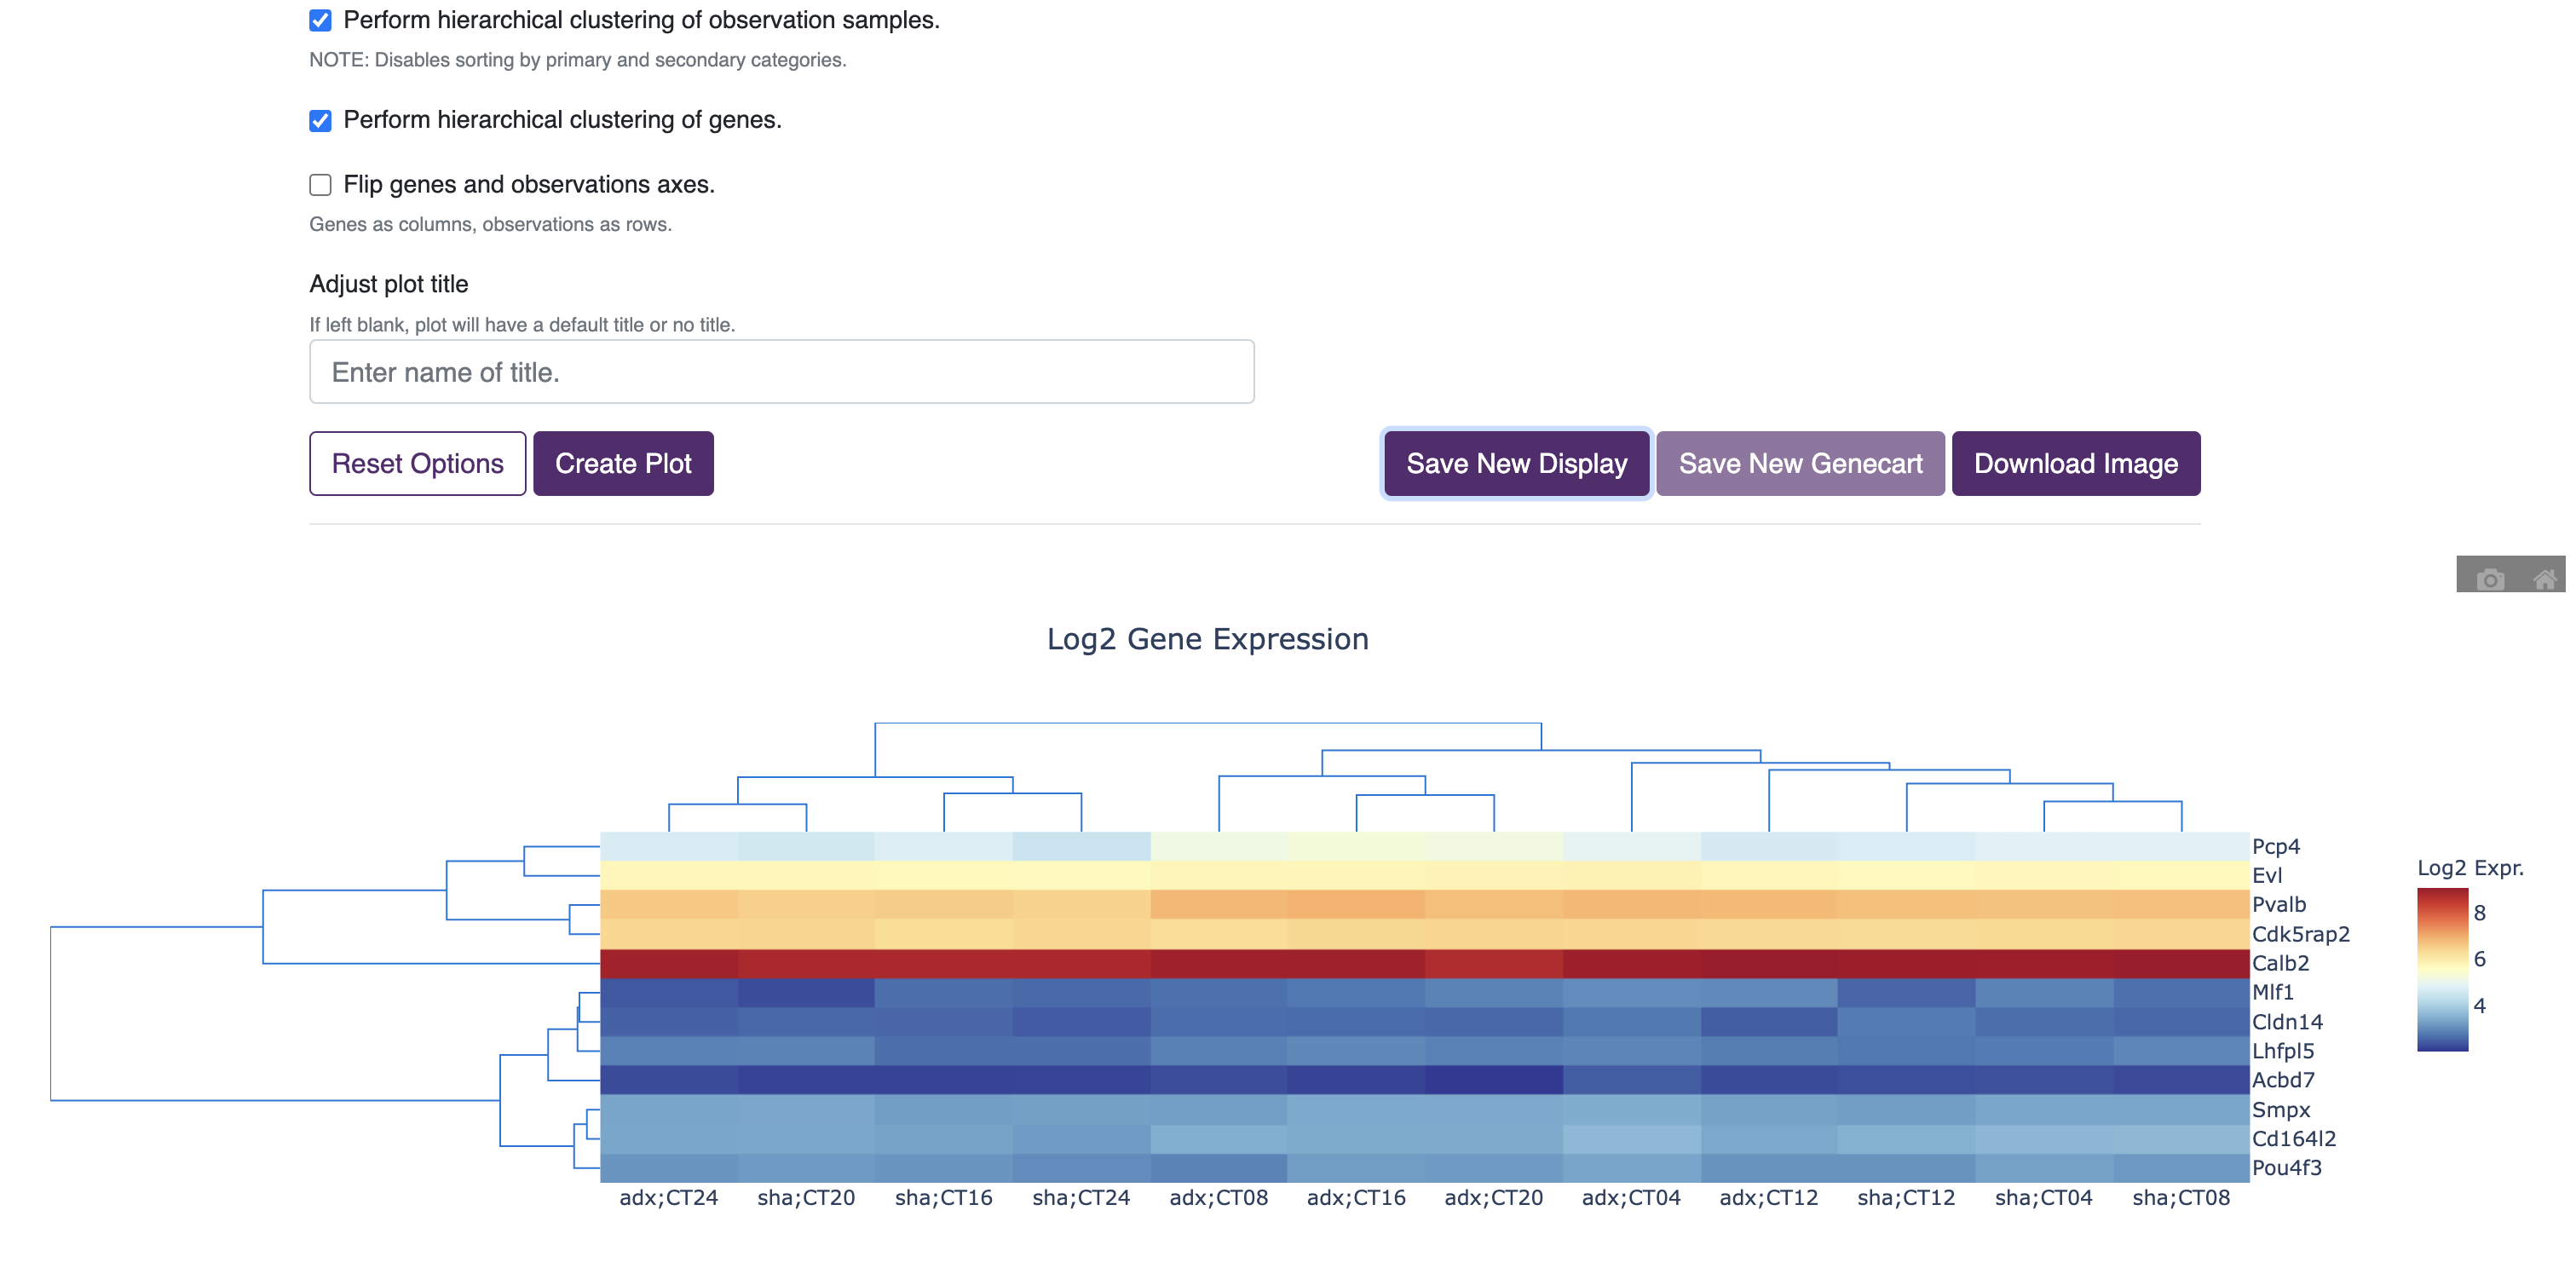This screenshot has height=1268, width=2576.
Task: Click Reset Options to restore defaults
Action: (x=416, y=464)
